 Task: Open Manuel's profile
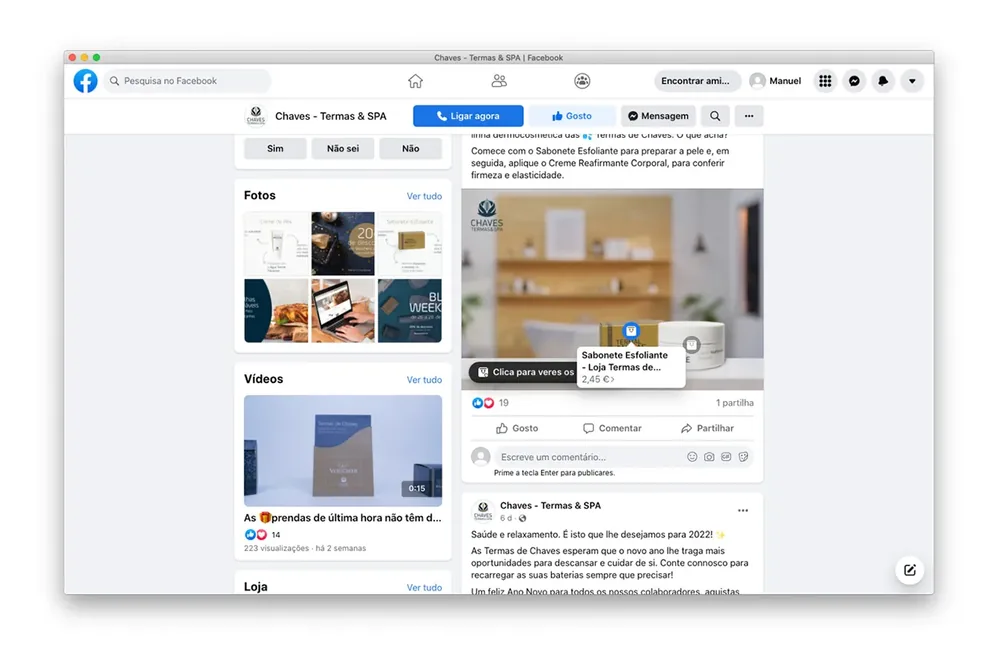pos(776,81)
